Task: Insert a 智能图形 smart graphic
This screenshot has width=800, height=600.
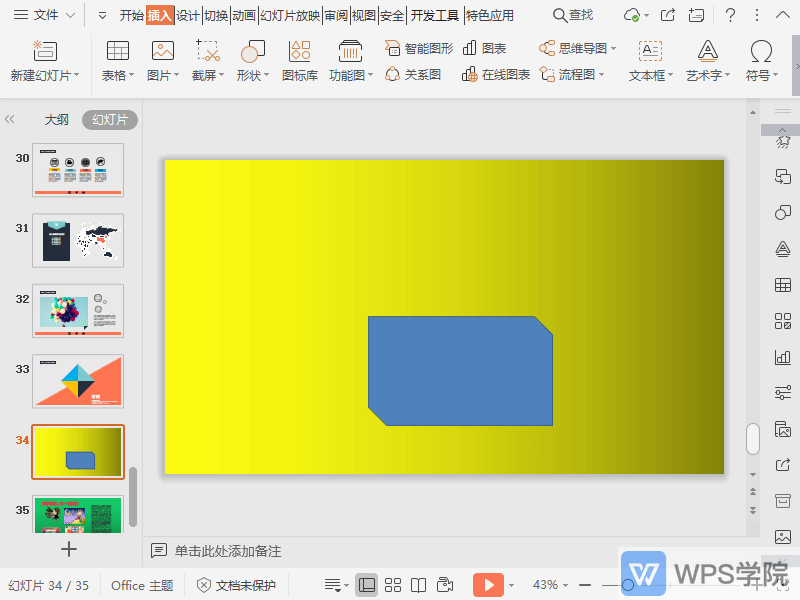Action: point(419,48)
